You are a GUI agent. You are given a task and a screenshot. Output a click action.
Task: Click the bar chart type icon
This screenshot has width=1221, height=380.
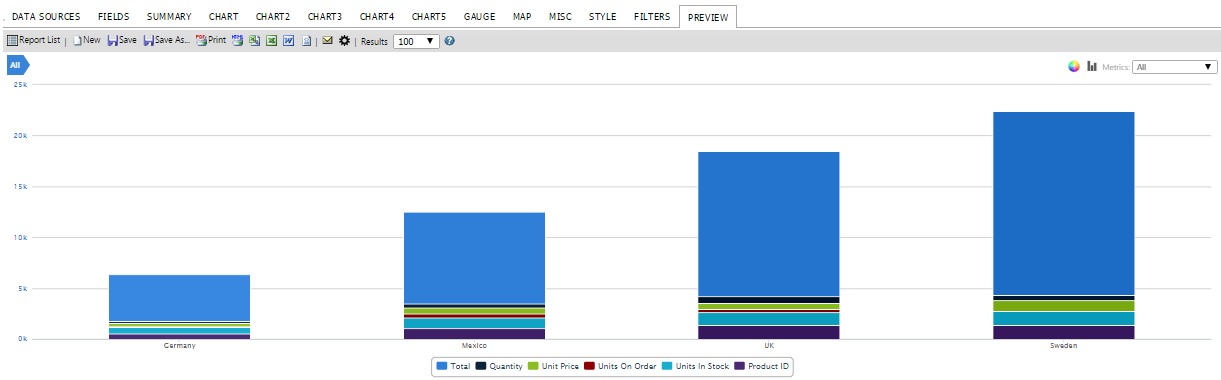[1092, 66]
